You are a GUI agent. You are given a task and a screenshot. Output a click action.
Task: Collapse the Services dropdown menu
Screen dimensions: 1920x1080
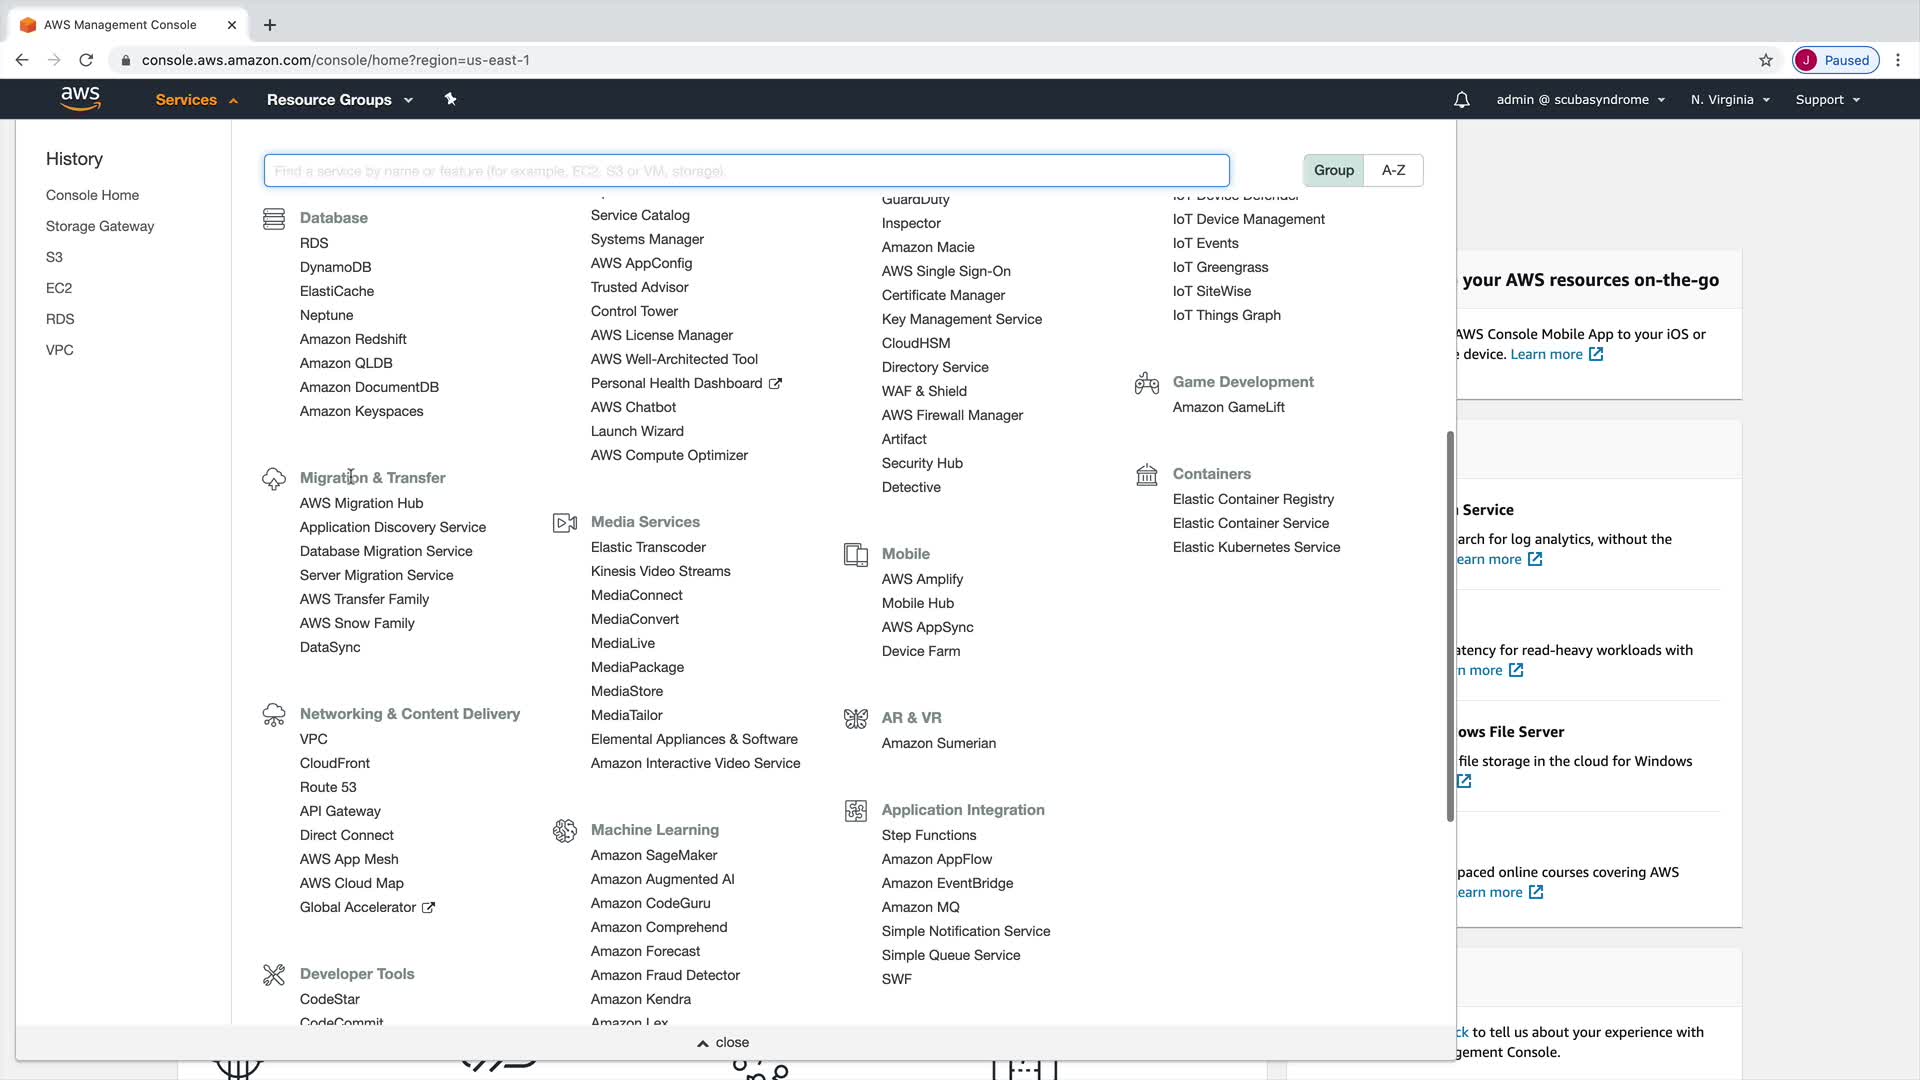pos(196,100)
